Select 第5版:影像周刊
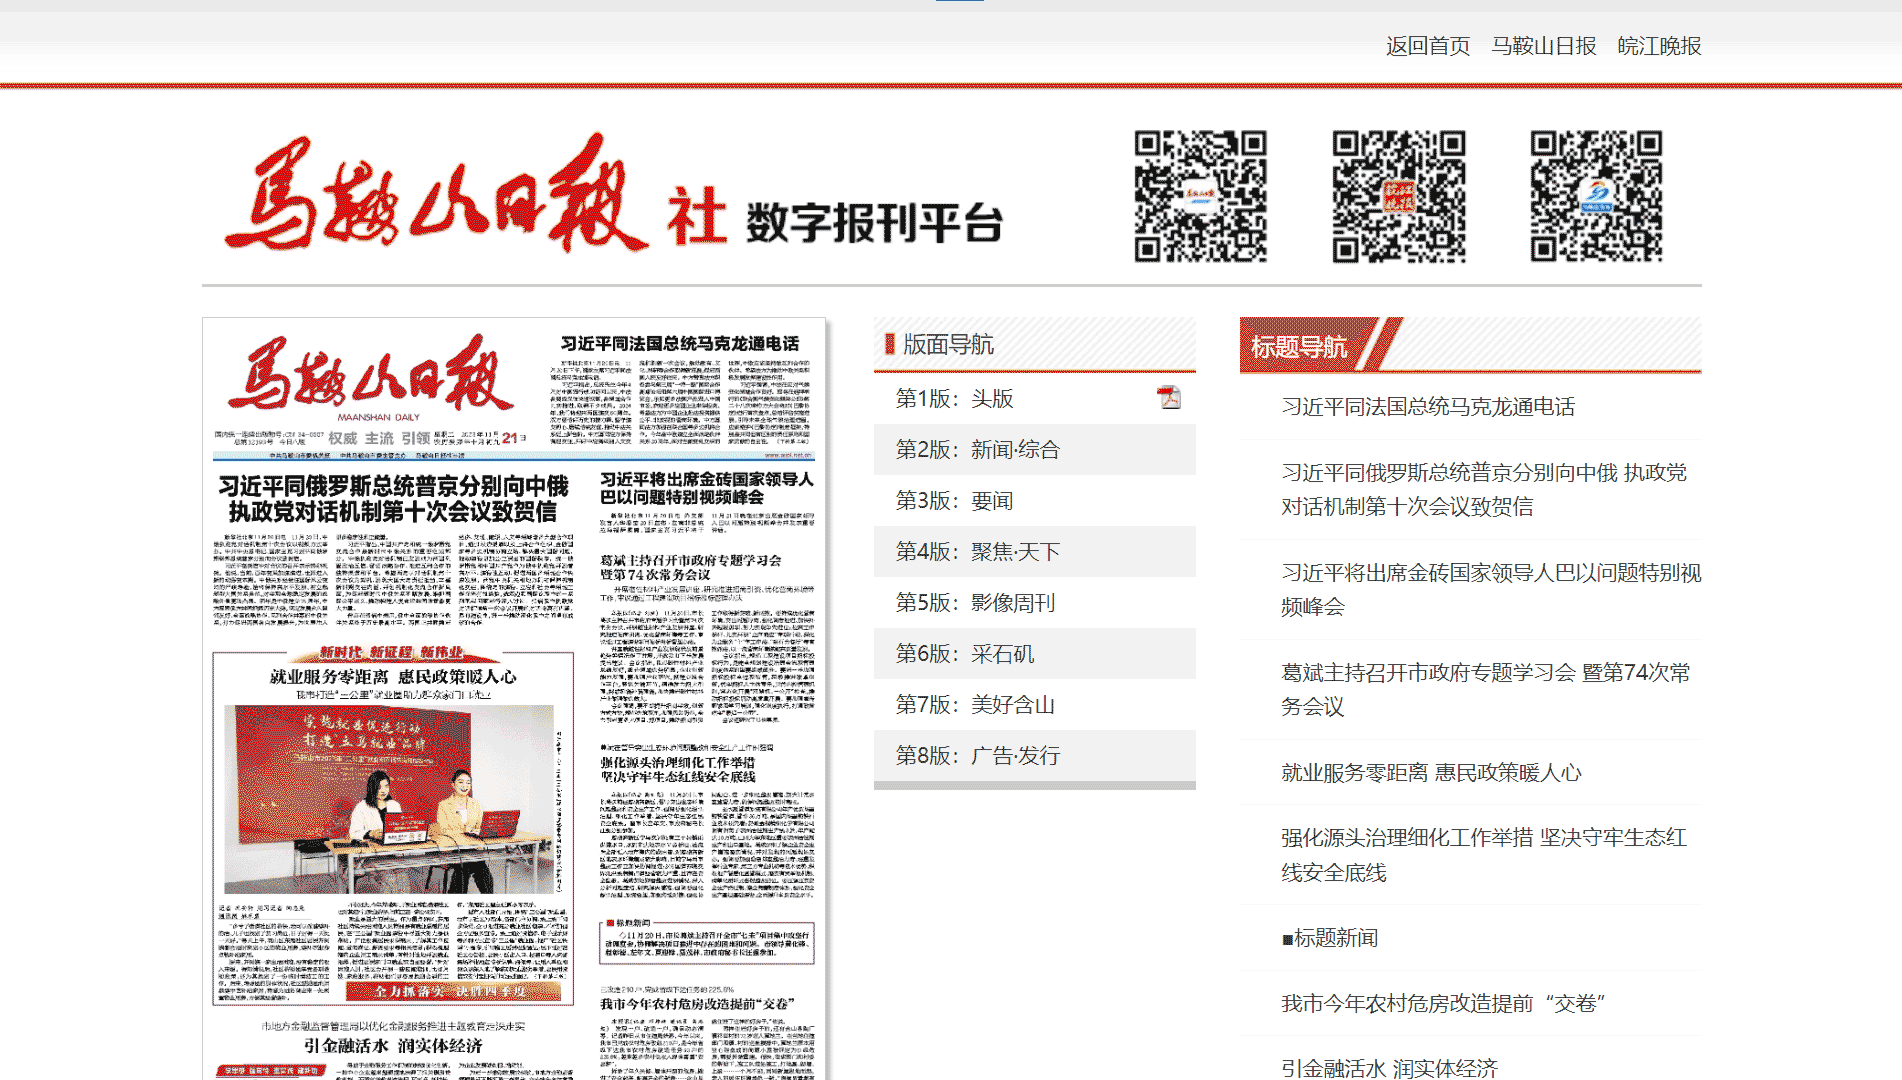1902x1080 pixels. coord(975,602)
